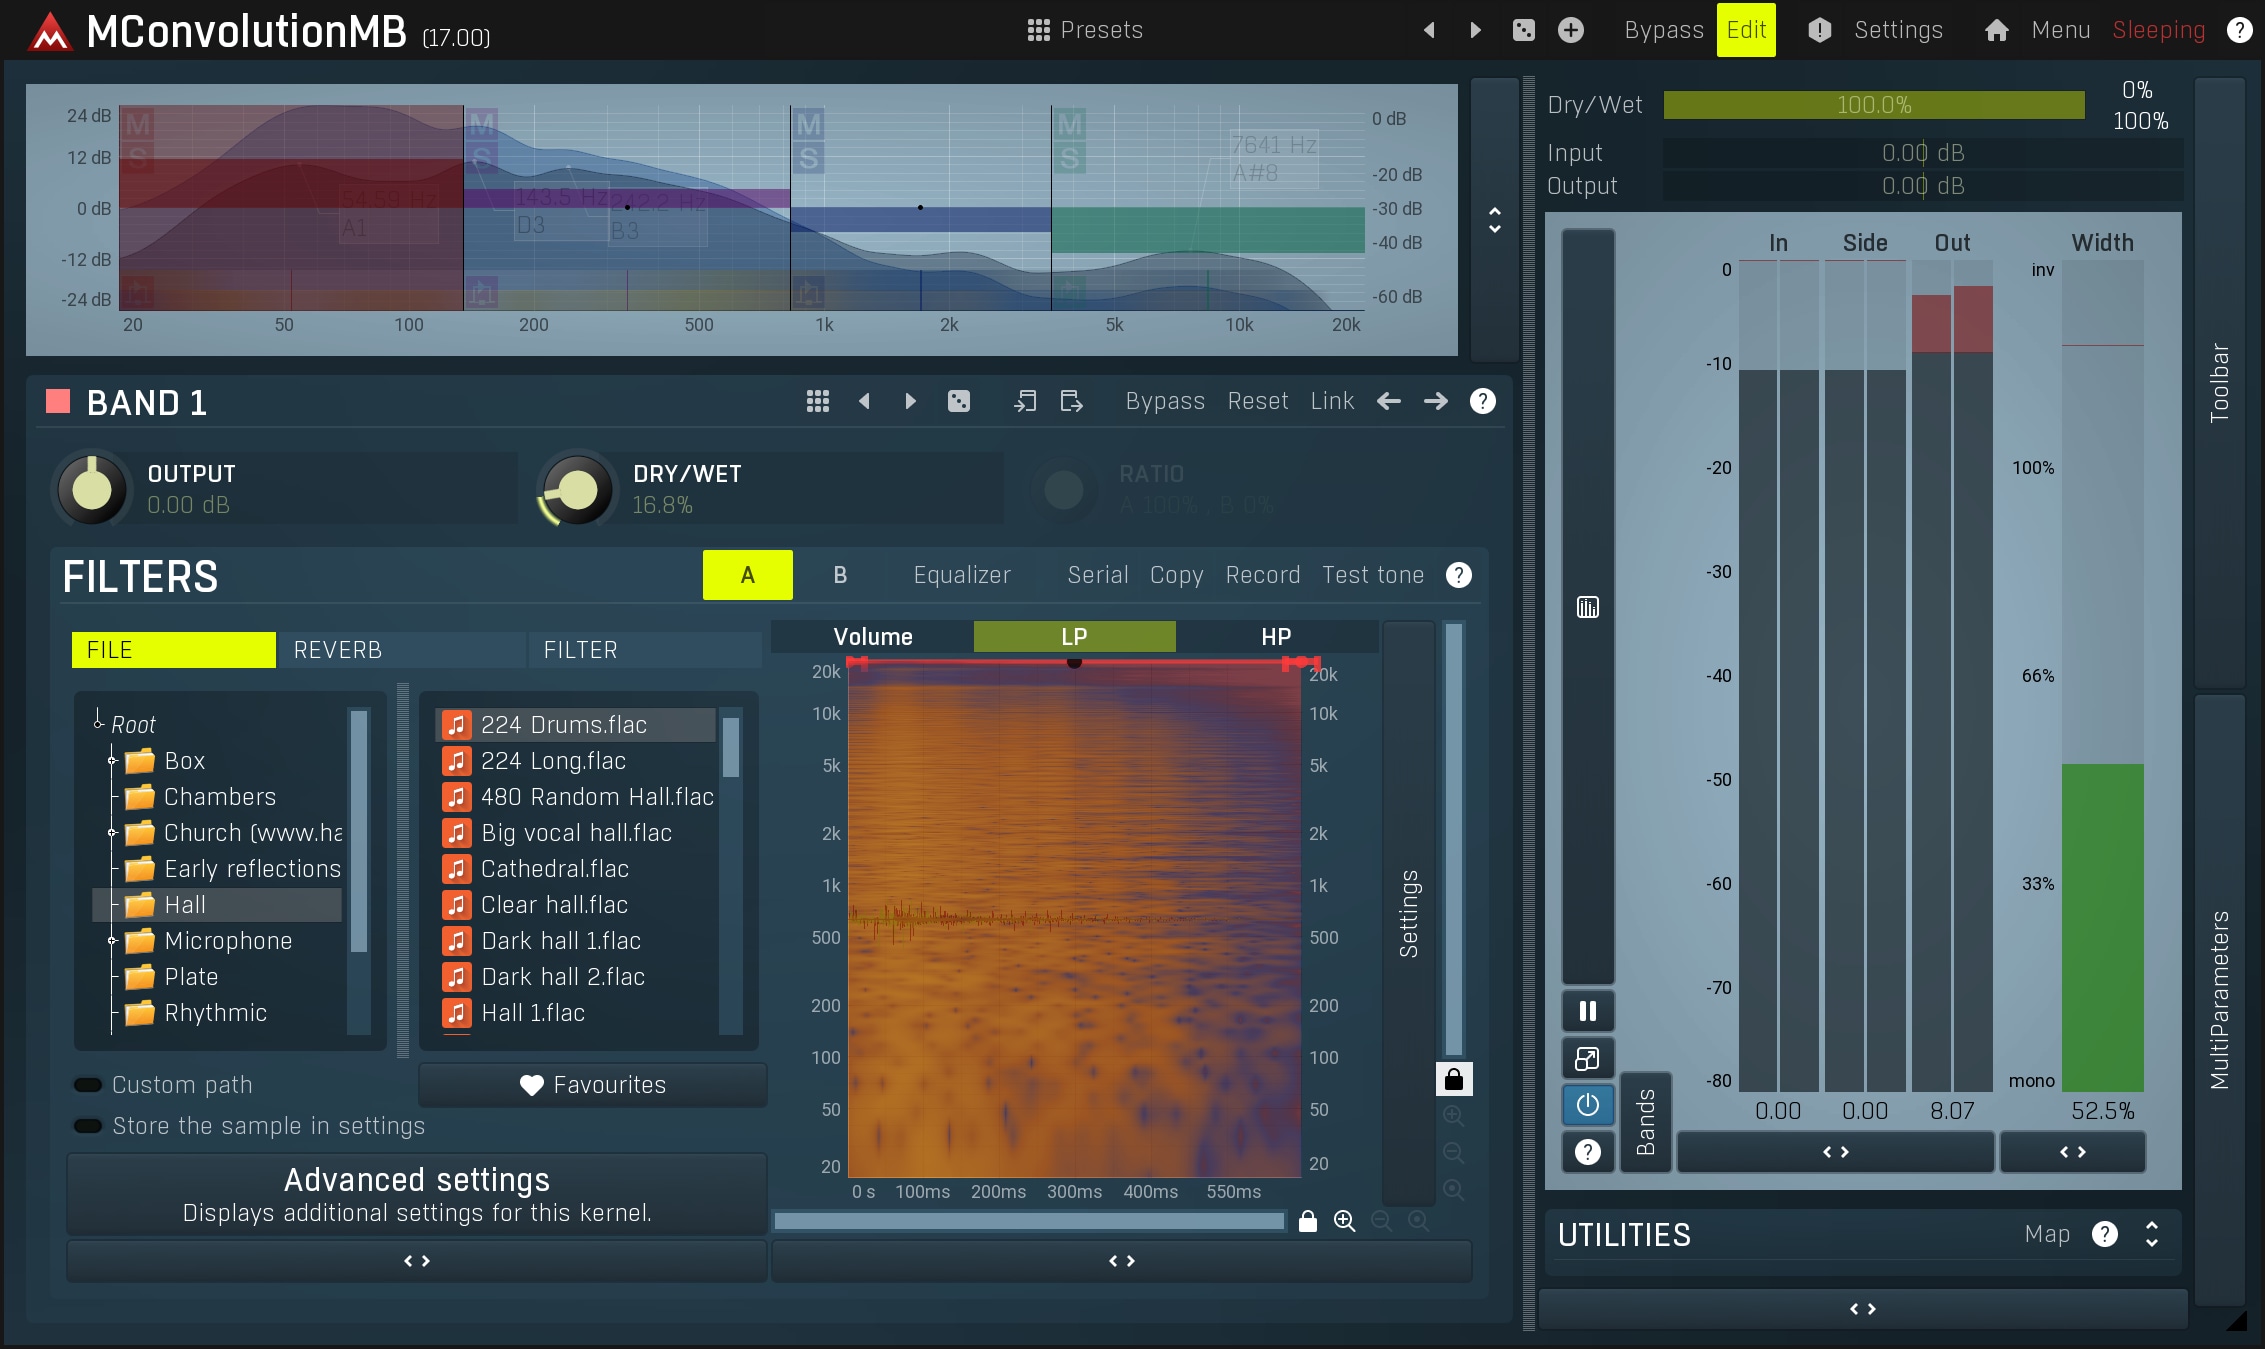This screenshot has height=1349, width=2265.
Task: Pause the level meter display
Action: 1587,1011
